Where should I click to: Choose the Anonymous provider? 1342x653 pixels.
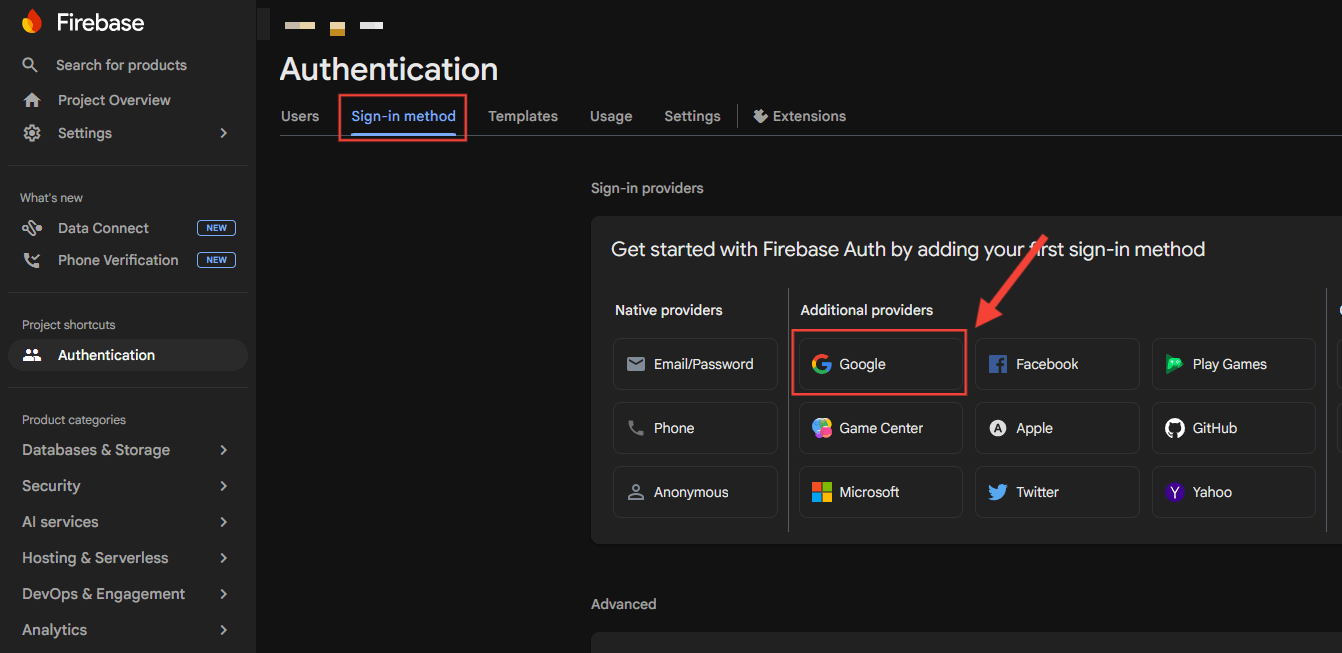(695, 492)
